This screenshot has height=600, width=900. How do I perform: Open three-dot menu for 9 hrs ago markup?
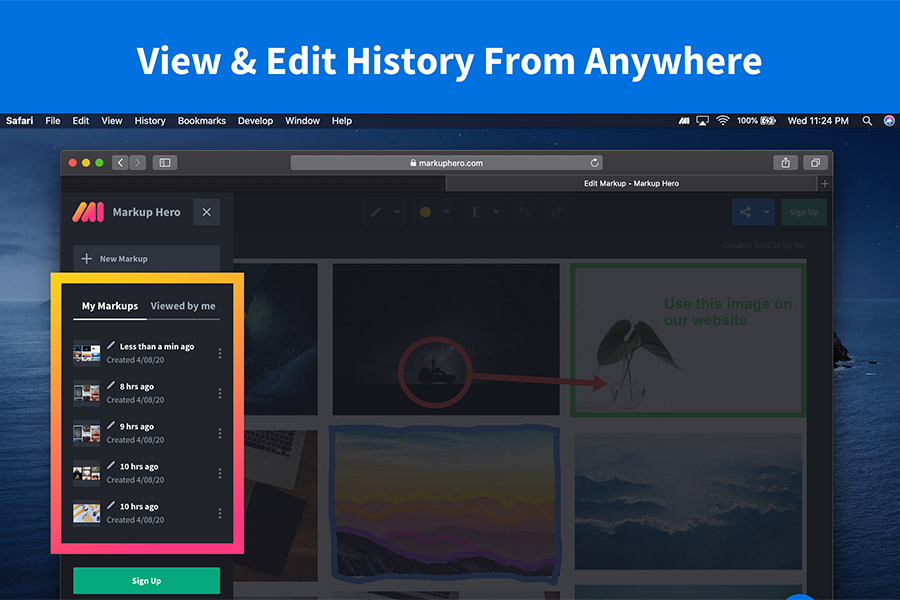pos(220,433)
